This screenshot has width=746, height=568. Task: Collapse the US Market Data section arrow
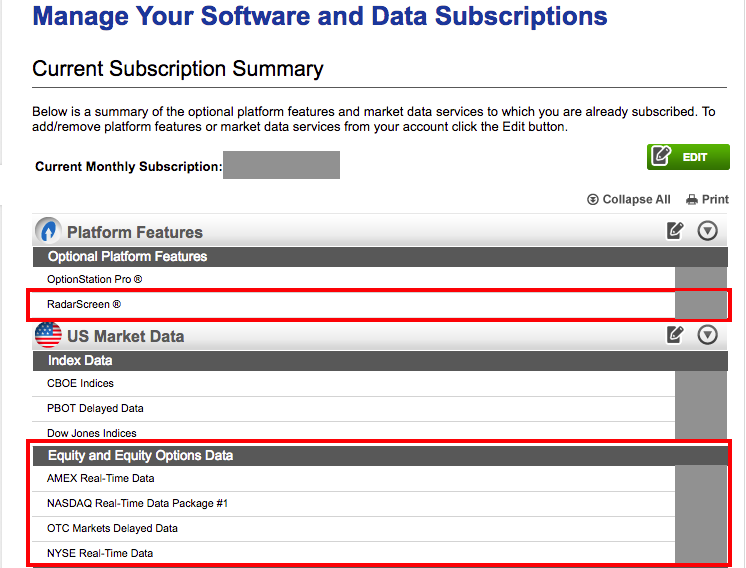click(x=707, y=335)
